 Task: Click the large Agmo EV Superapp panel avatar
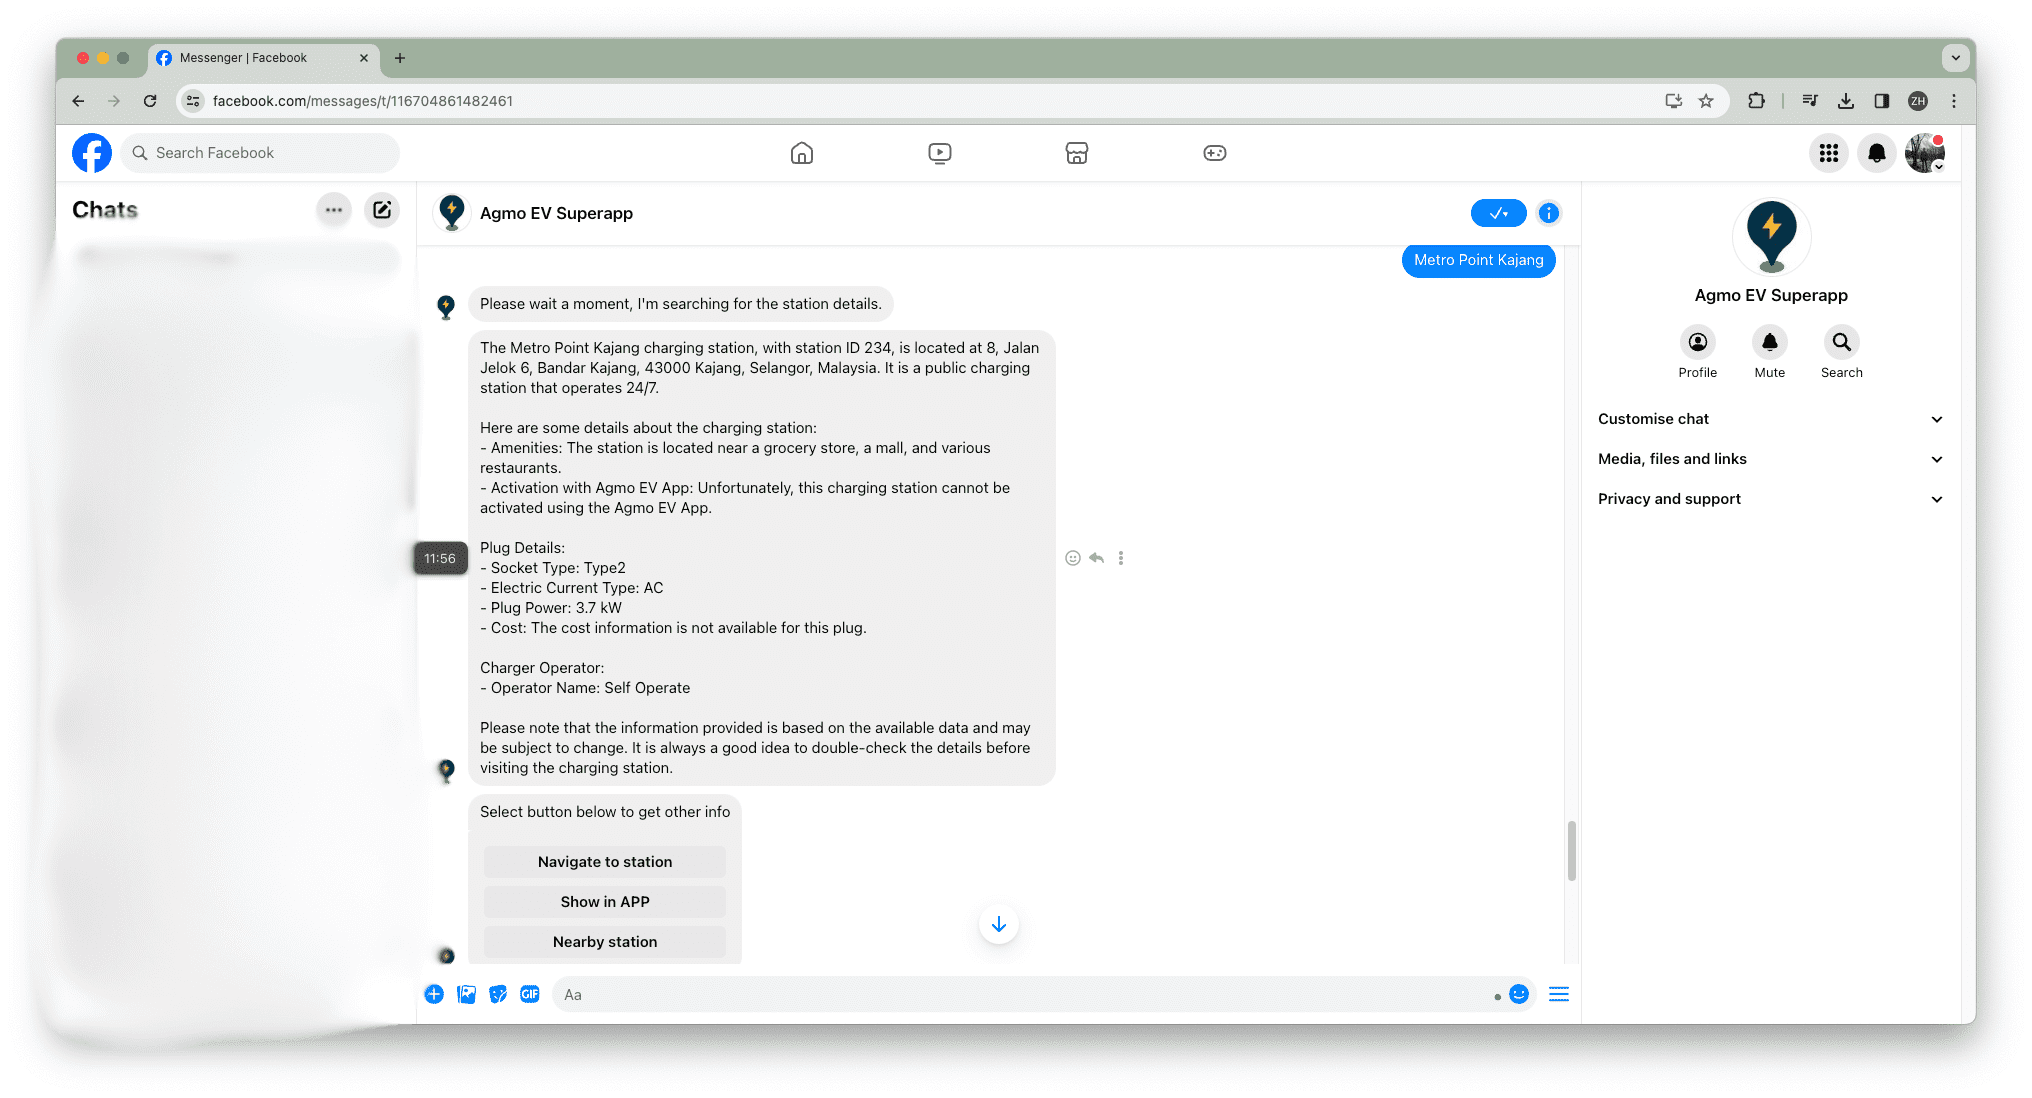click(1771, 237)
